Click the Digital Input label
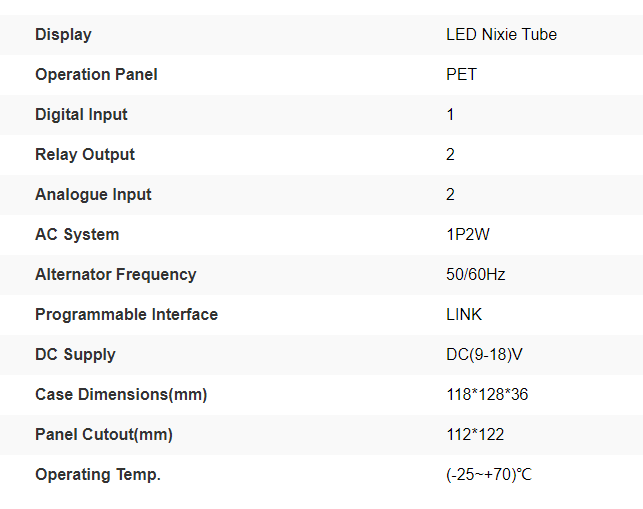643x509 pixels. click(81, 114)
